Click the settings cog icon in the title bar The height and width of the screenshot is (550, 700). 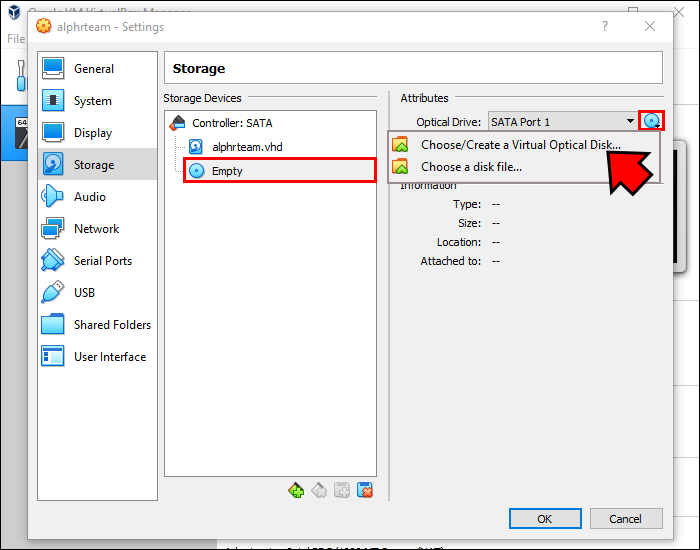pyautogui.click(x=43, y=26)
